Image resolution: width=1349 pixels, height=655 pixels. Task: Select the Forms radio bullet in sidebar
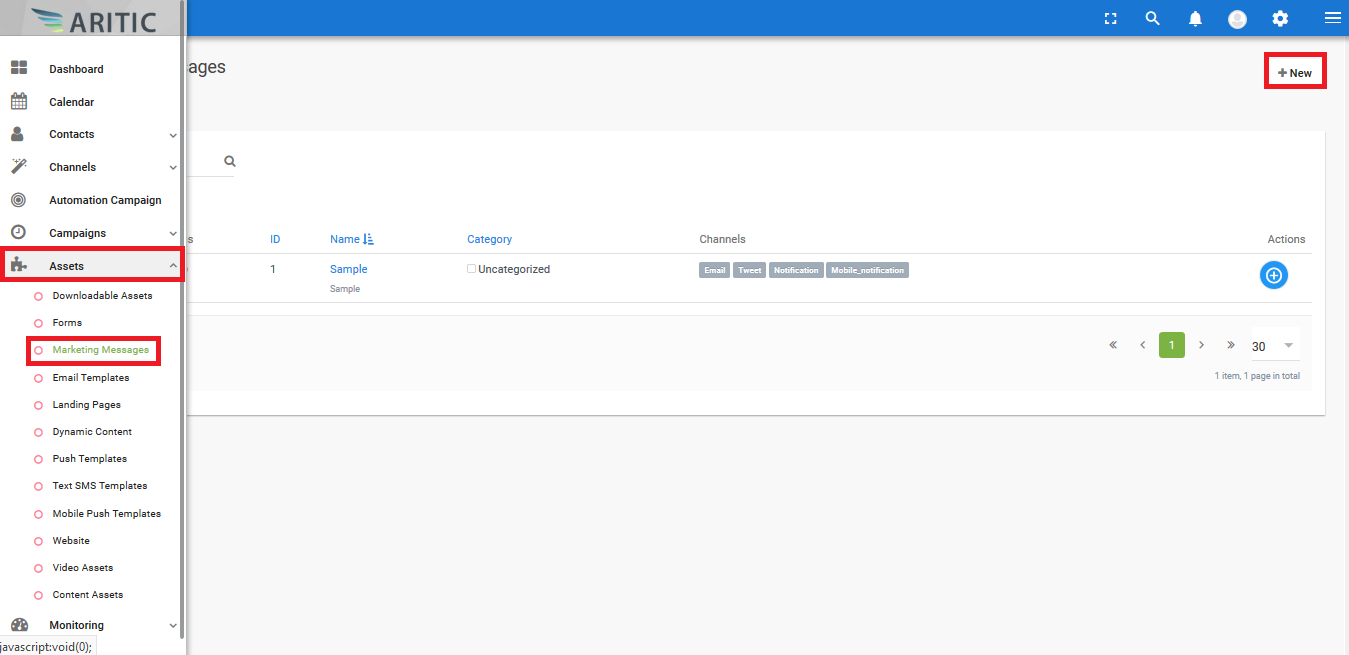[x=39, y=323]
